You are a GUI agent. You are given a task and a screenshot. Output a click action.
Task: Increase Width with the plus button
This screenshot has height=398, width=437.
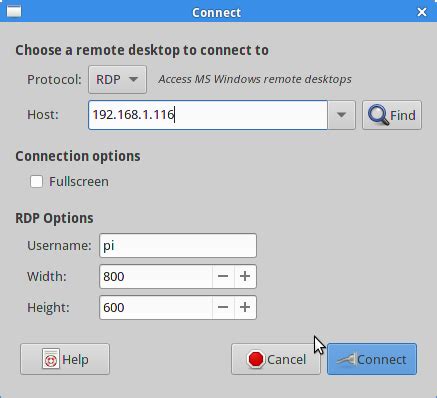245,276
